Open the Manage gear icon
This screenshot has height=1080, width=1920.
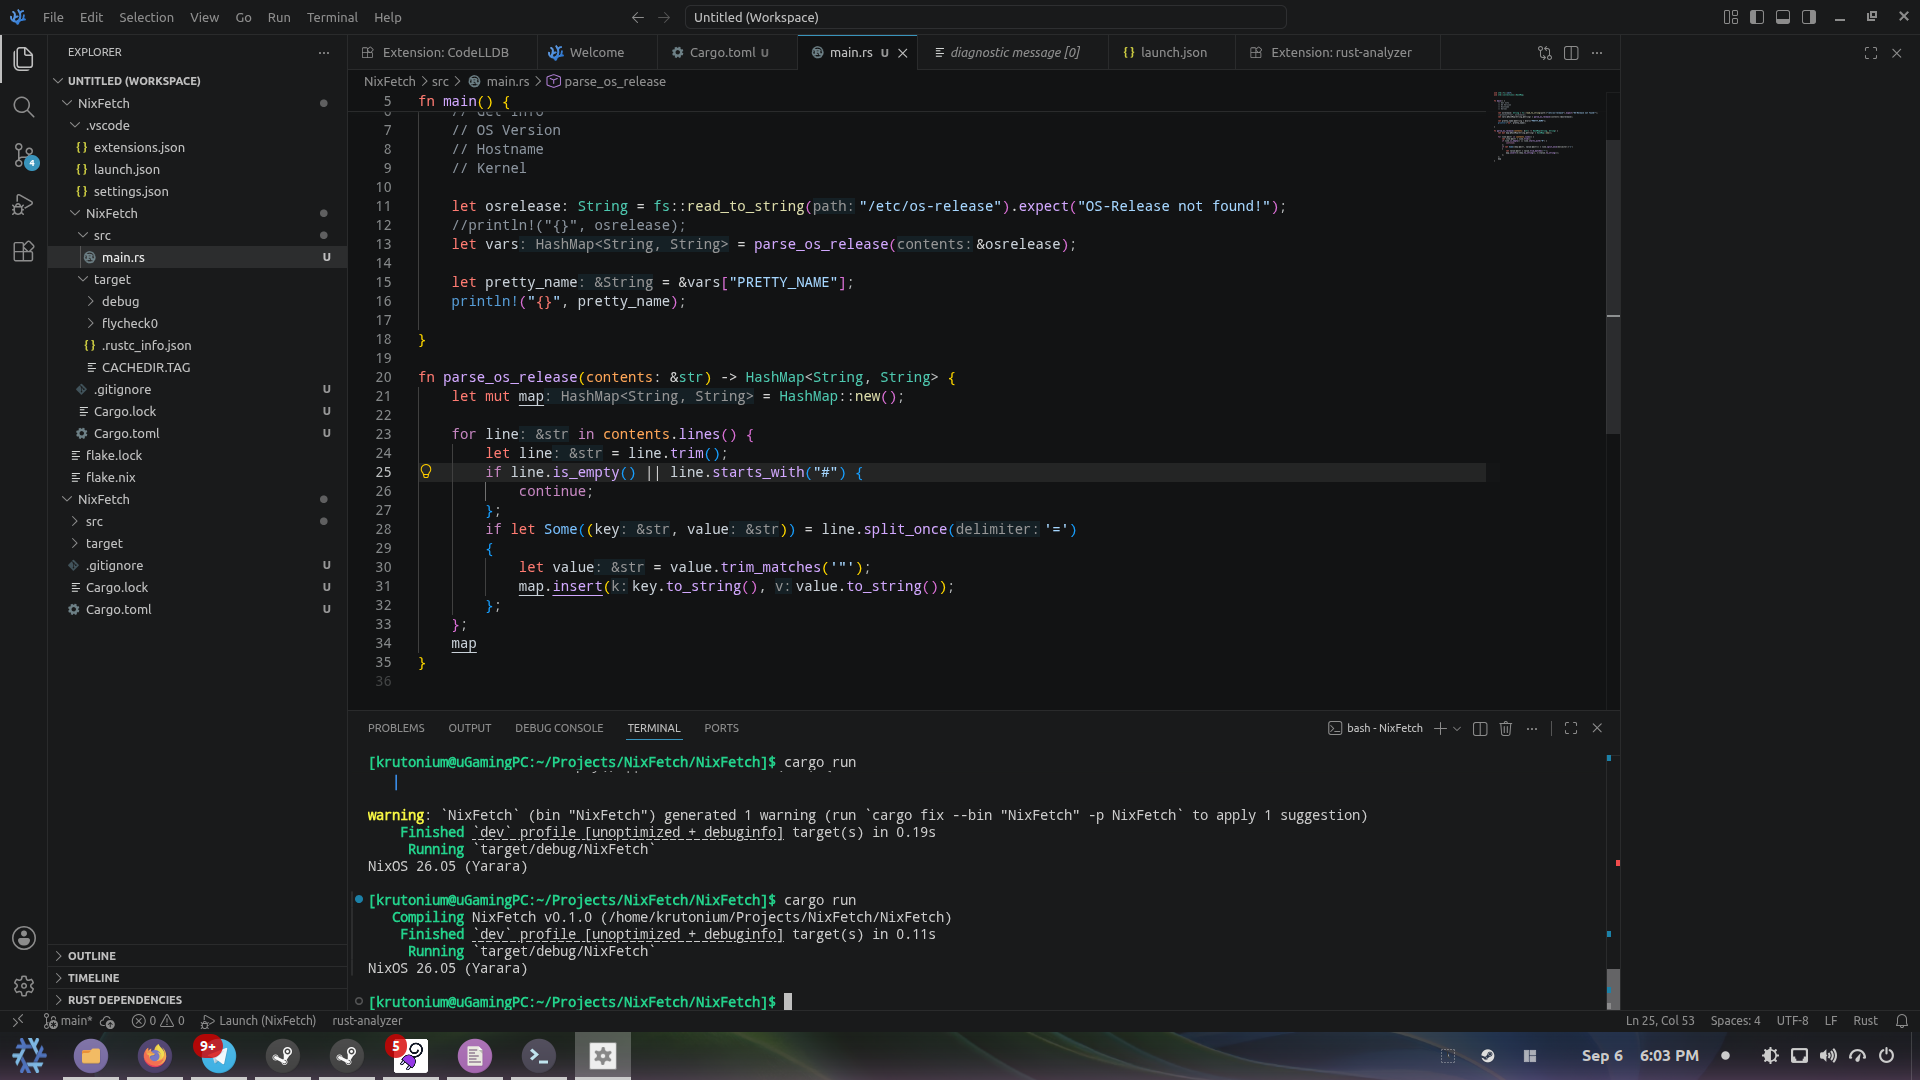(x=23, y=986)
